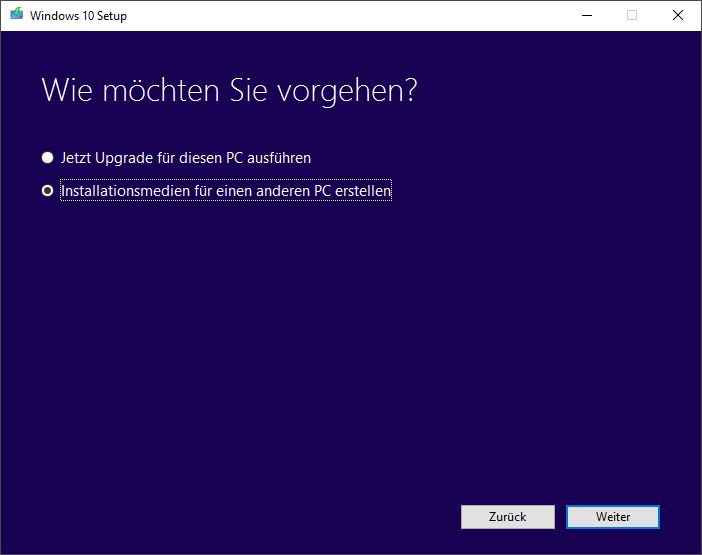Close the Windows 10 Setup window
Image resolution: width=702 pixels, height=555 pixels.
(678, 15)
